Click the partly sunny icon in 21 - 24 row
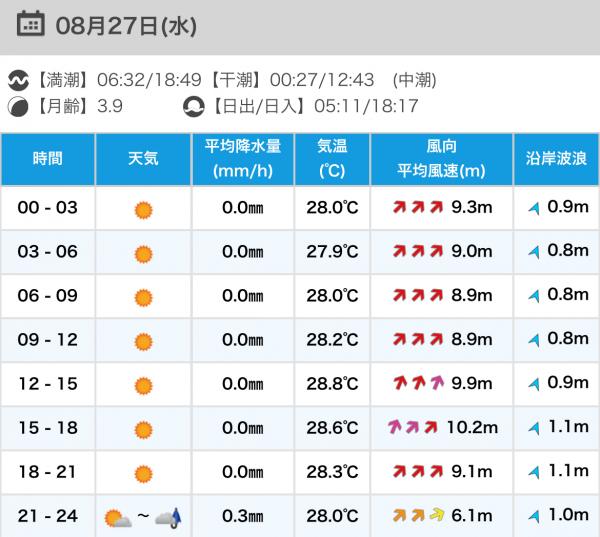This screenshot has width=600, height=537. [118, 518]
